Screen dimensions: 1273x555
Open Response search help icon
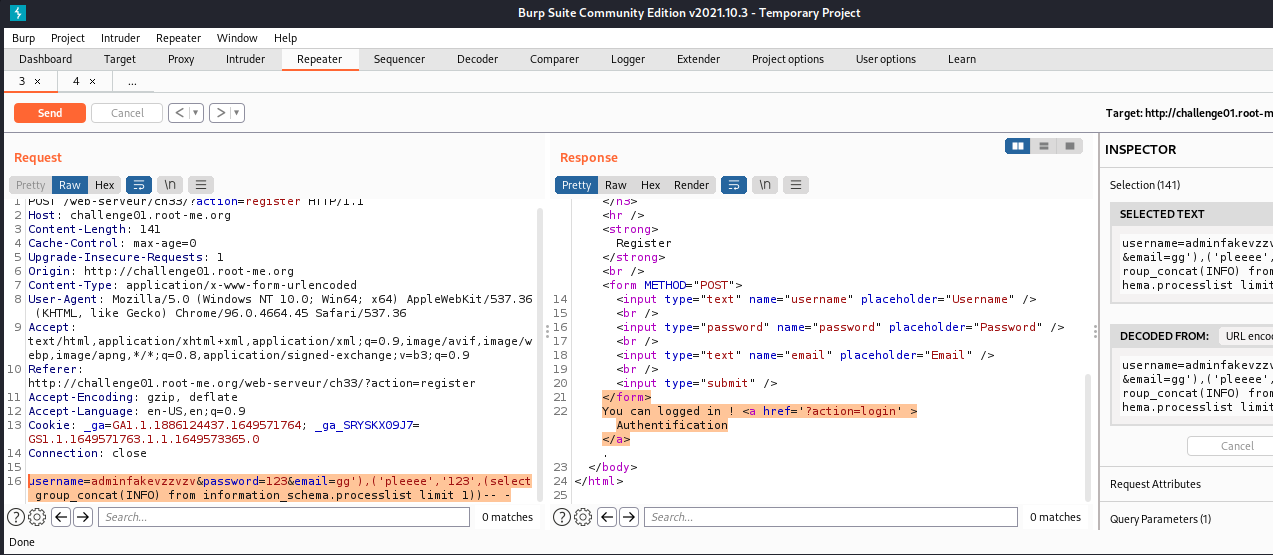pos(562,517)
